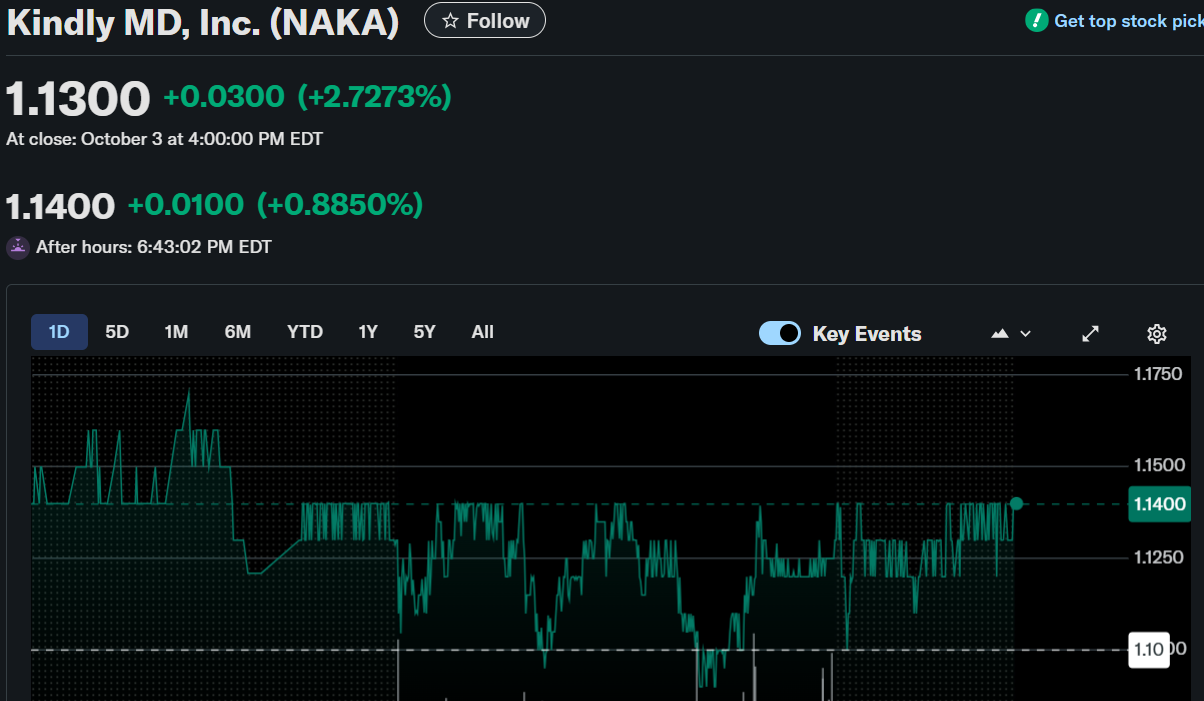
Task: Expand the chart to full screen
Action: (x=1091, y=333)
